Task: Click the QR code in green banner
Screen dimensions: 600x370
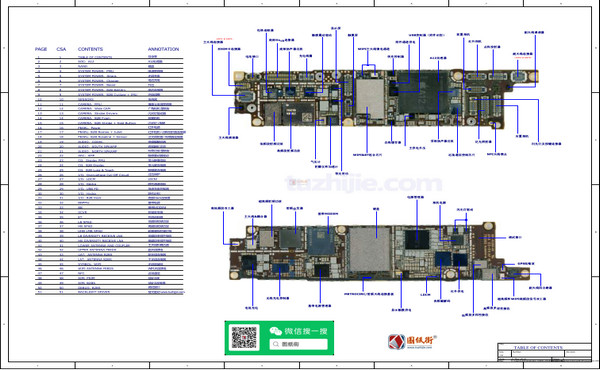Action: coord(244,337)
